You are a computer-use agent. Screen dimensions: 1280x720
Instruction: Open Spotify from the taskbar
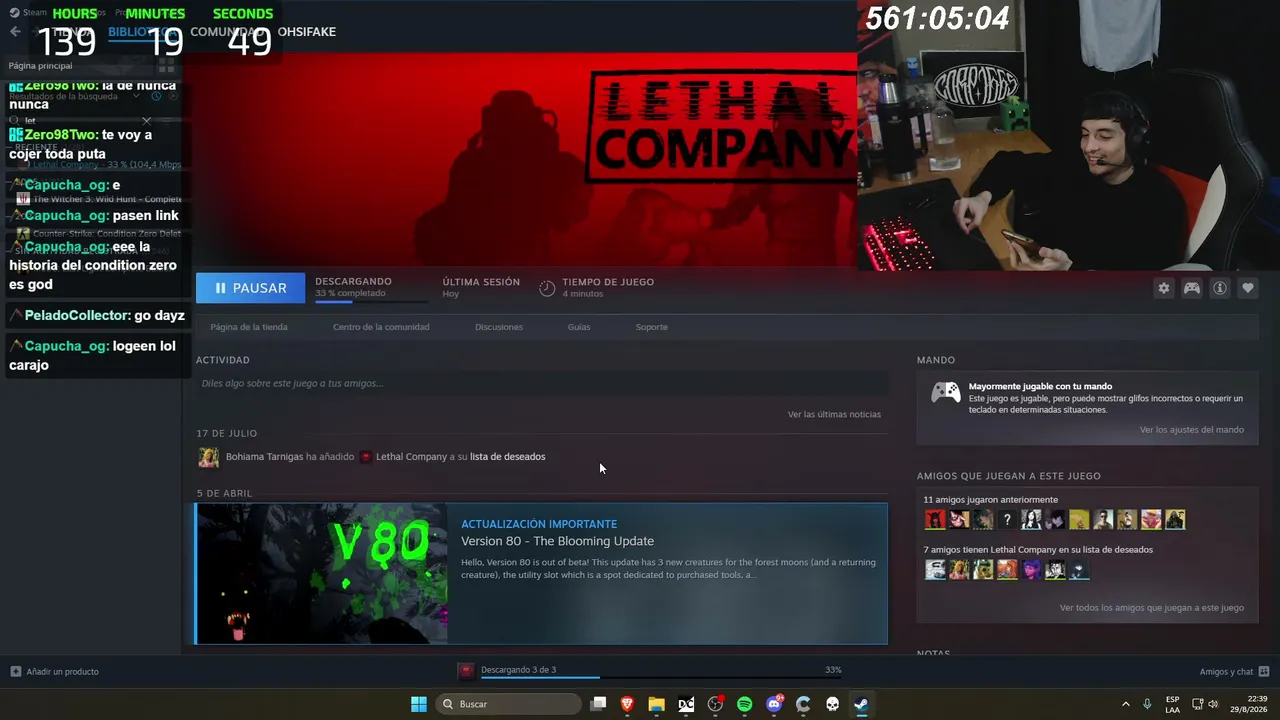(744, 704)
